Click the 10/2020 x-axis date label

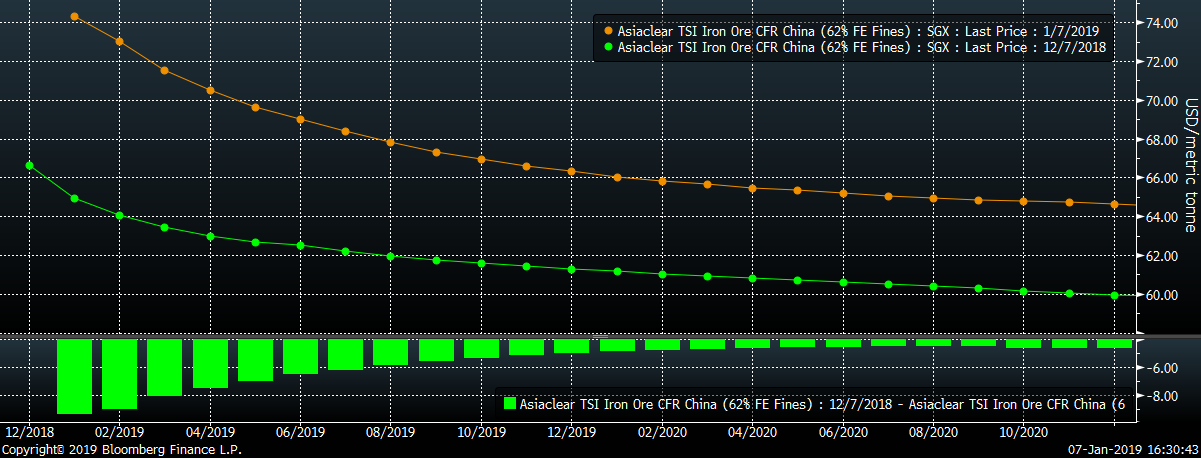coord(1023,433)
